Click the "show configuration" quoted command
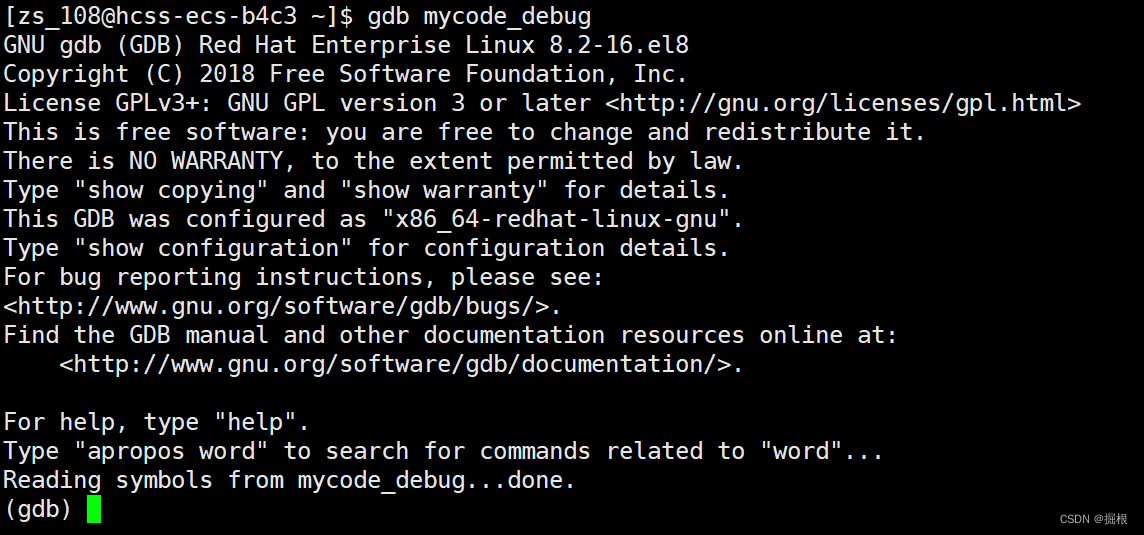The height and width of the screenshot is (535, 1144). (x=212, y=248)
